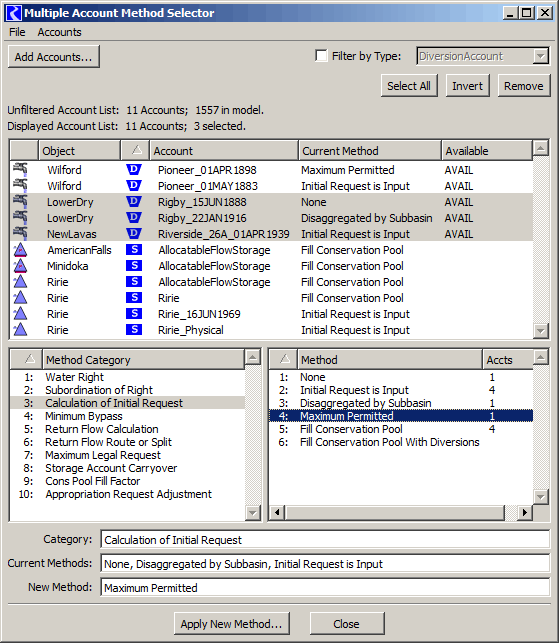This screenshot has height=643, width=559.
Task: Click the Invert selection button
Action: pos(468,86)
